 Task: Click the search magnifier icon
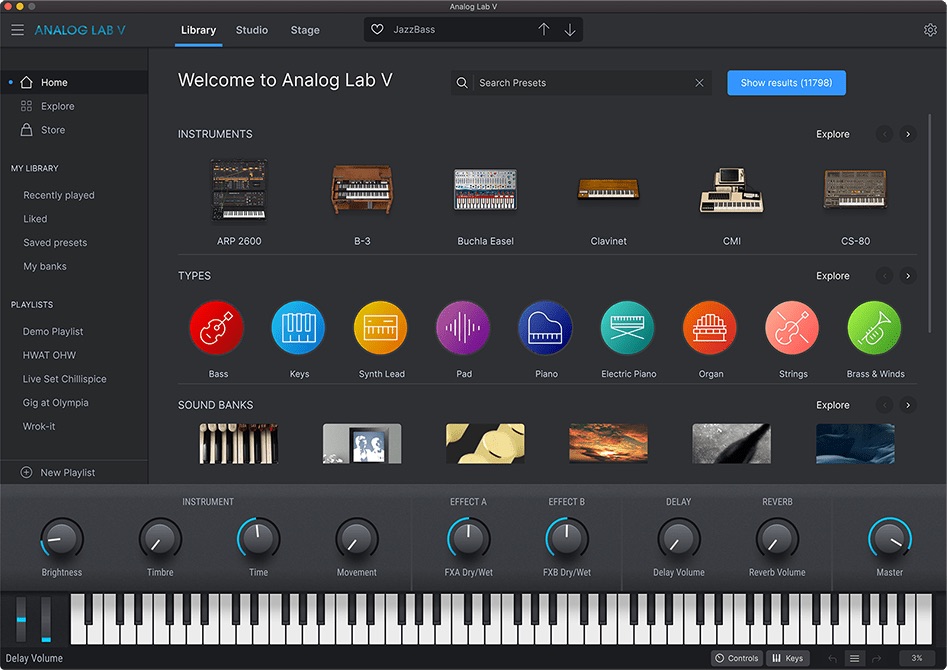462,83
